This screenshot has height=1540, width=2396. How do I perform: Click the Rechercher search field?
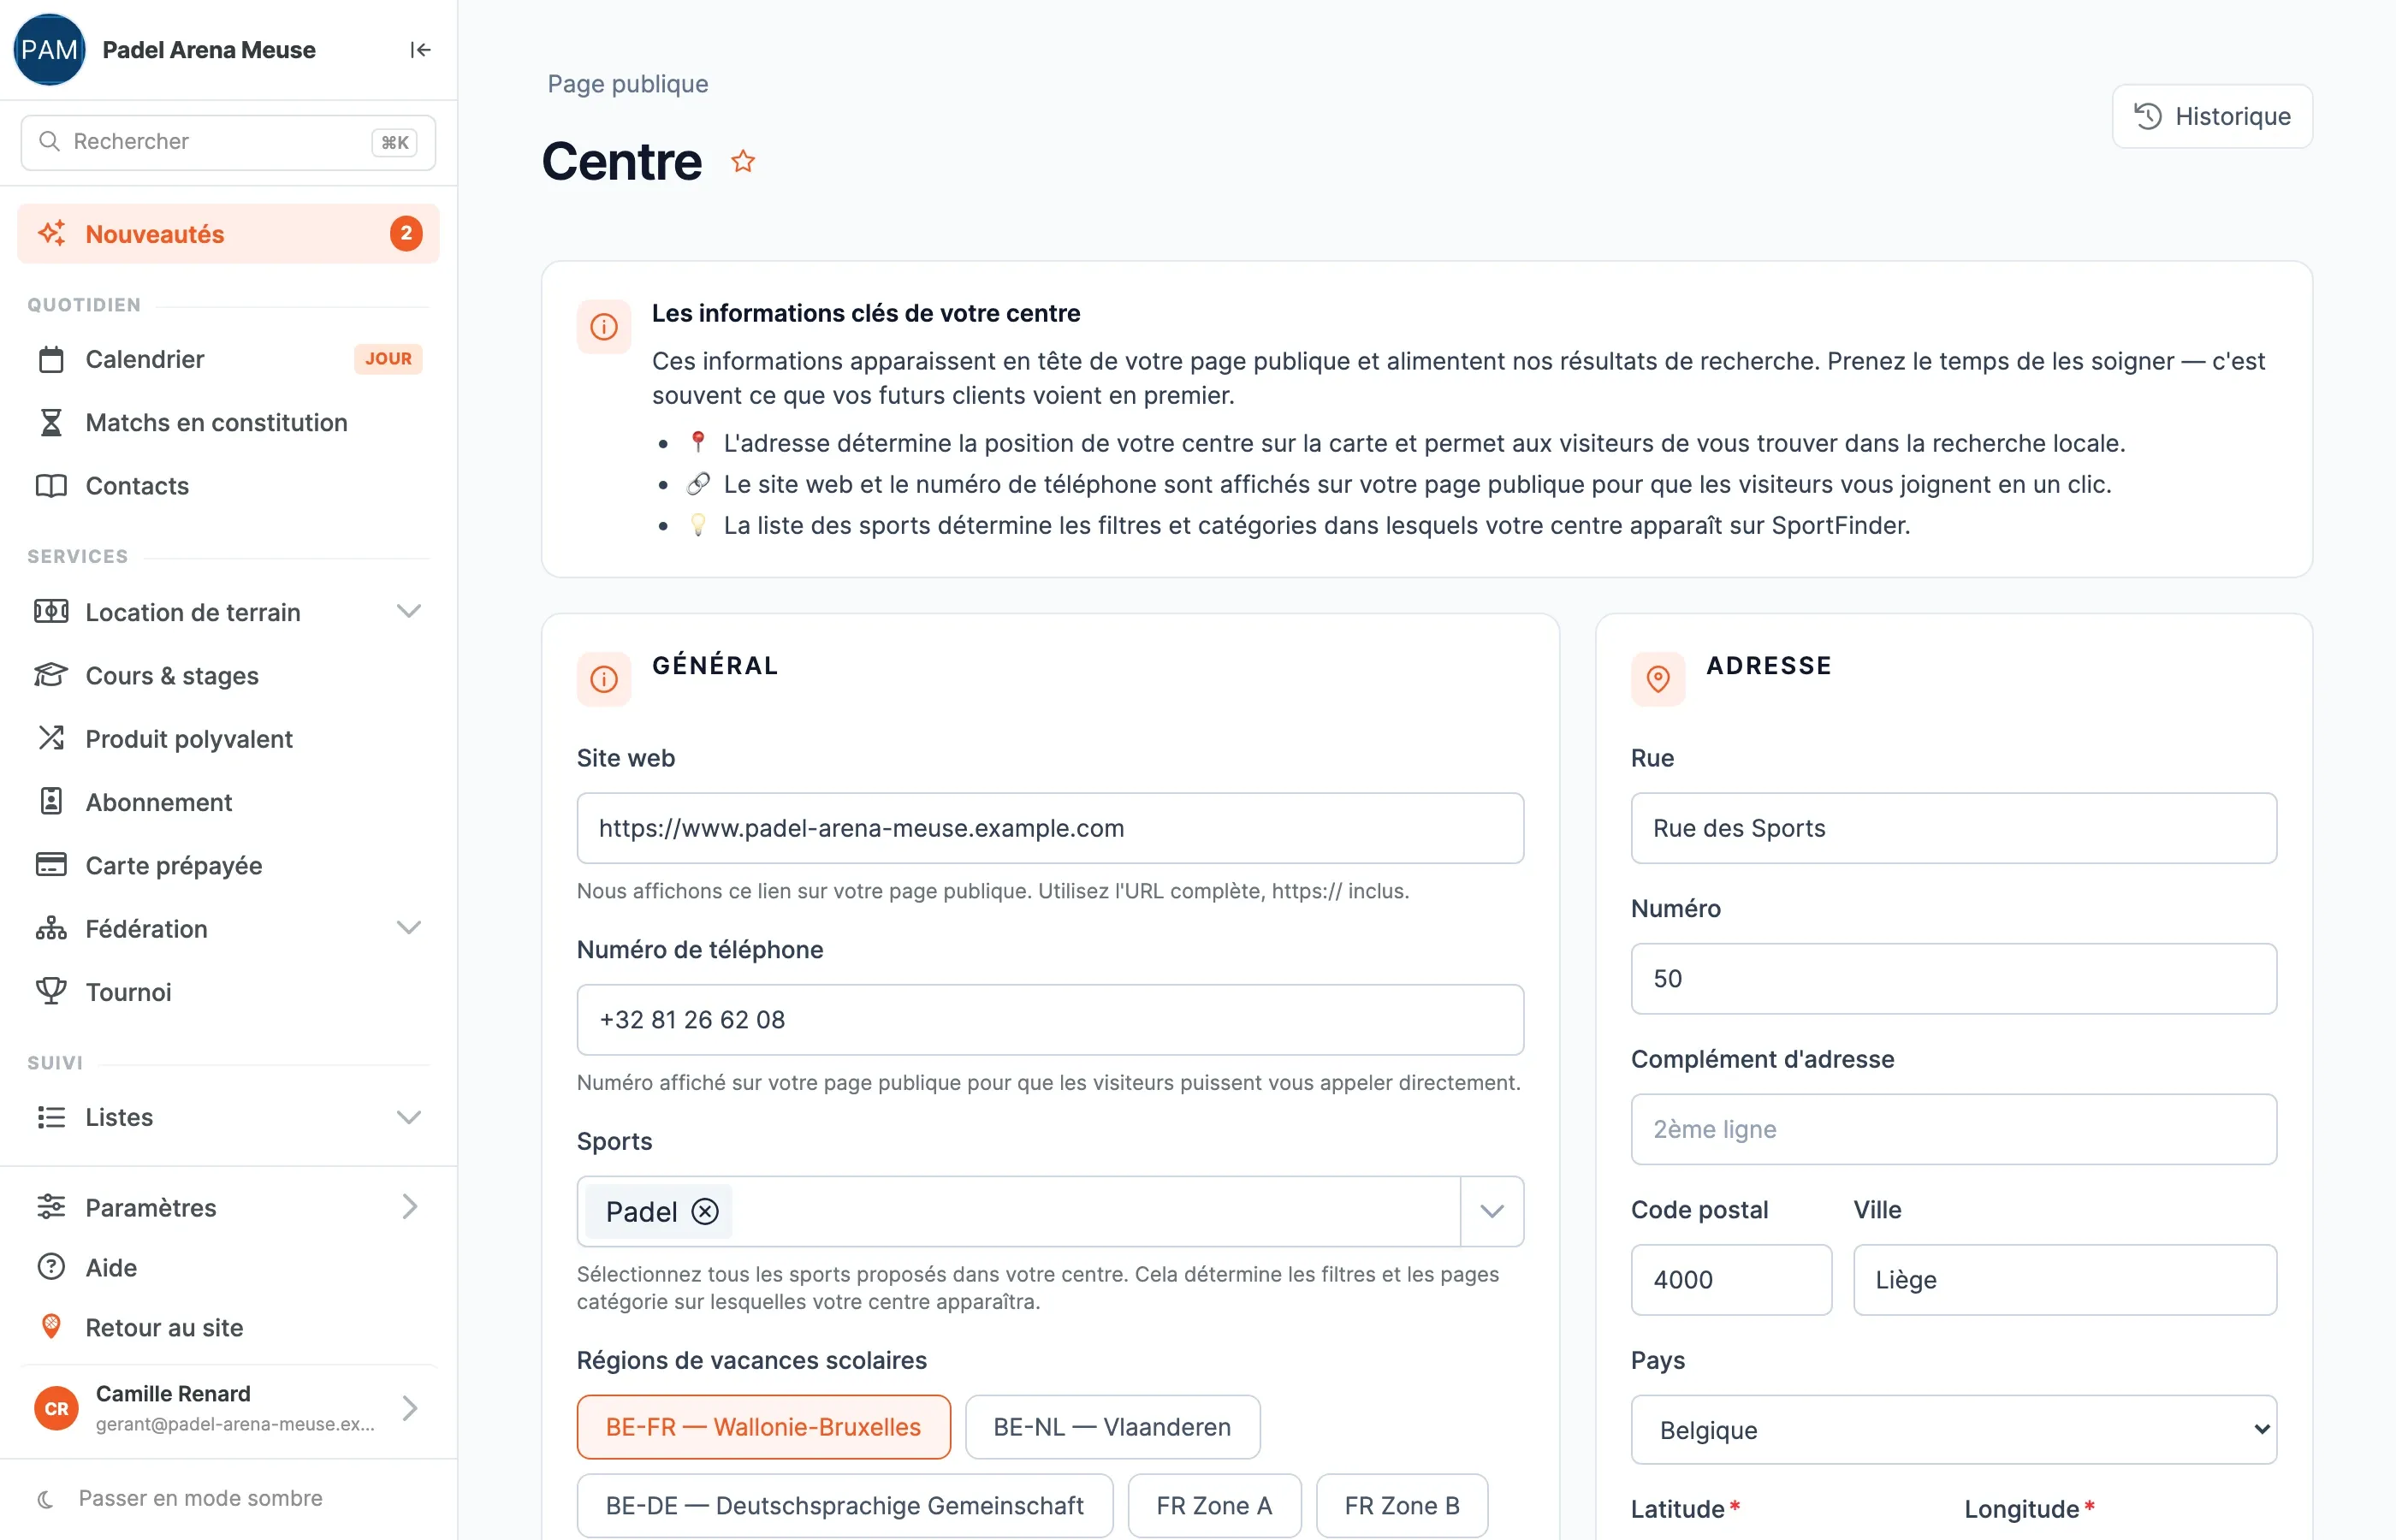coord(228,142)
